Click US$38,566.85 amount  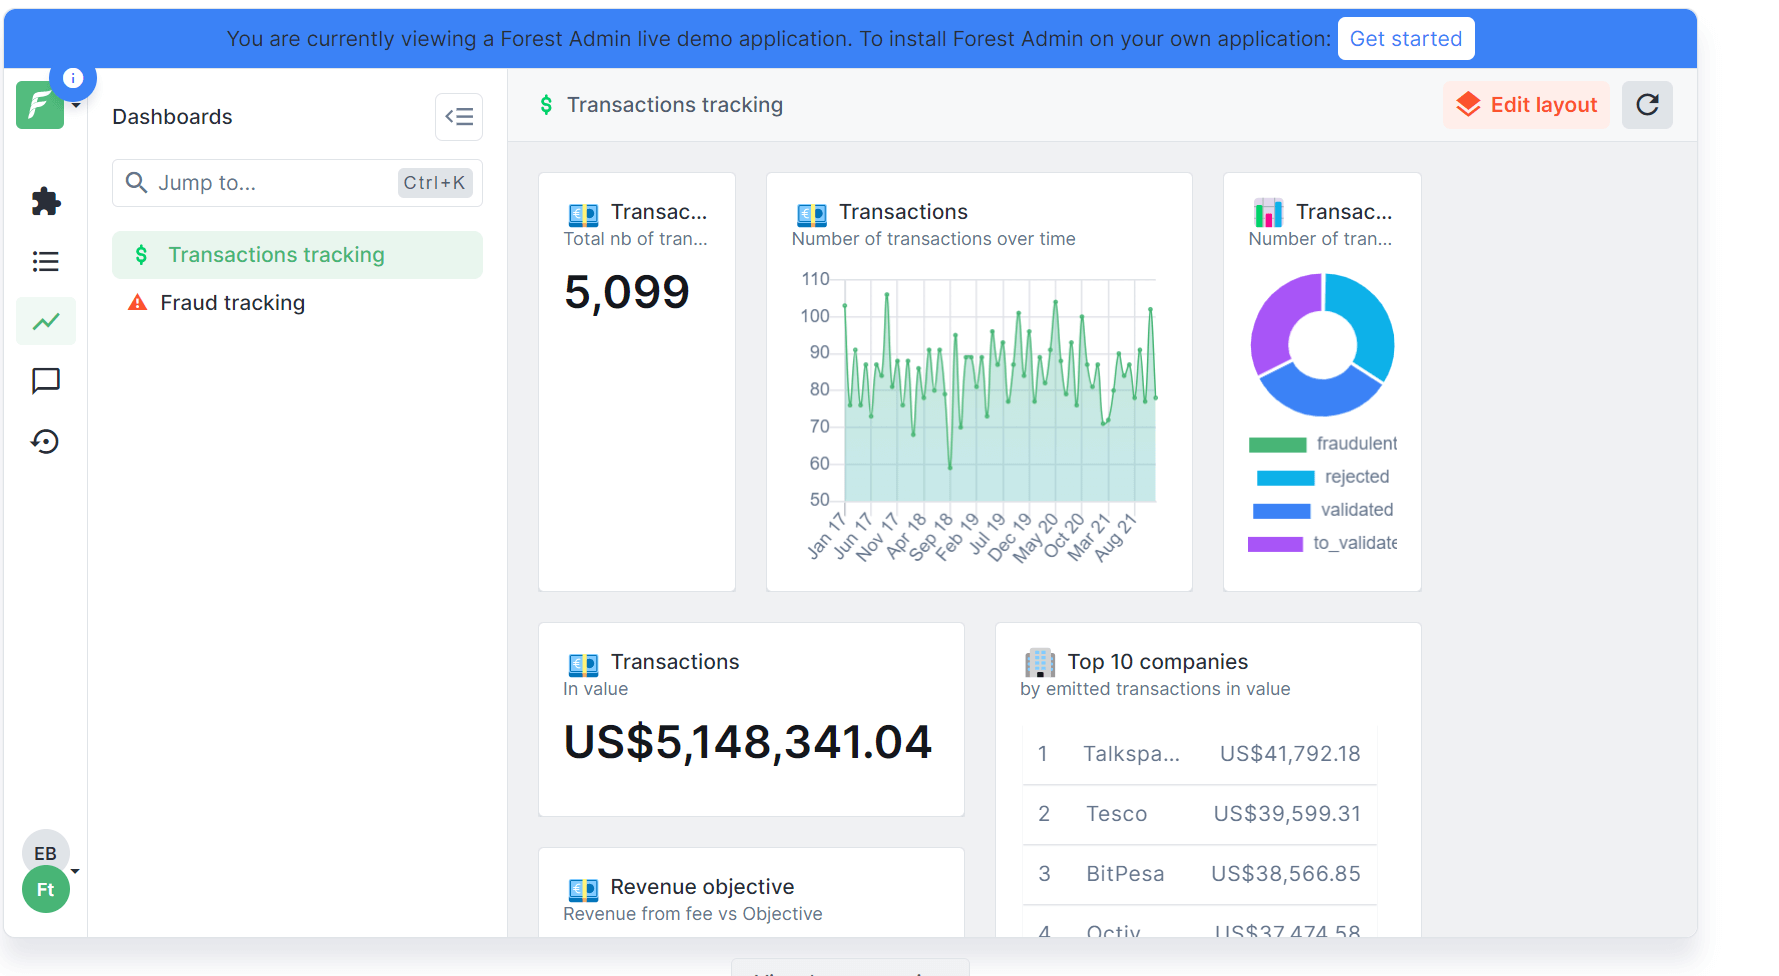coord(1286,874)
